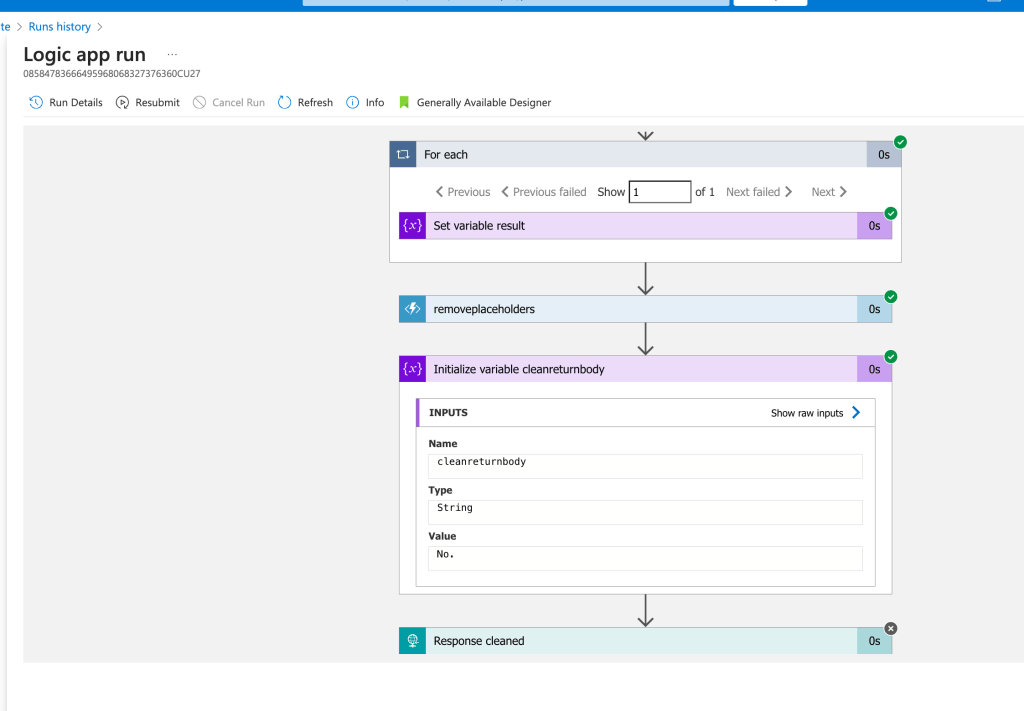
Task: Click Previous failed iteration button
Action: [x=543, y=192]
